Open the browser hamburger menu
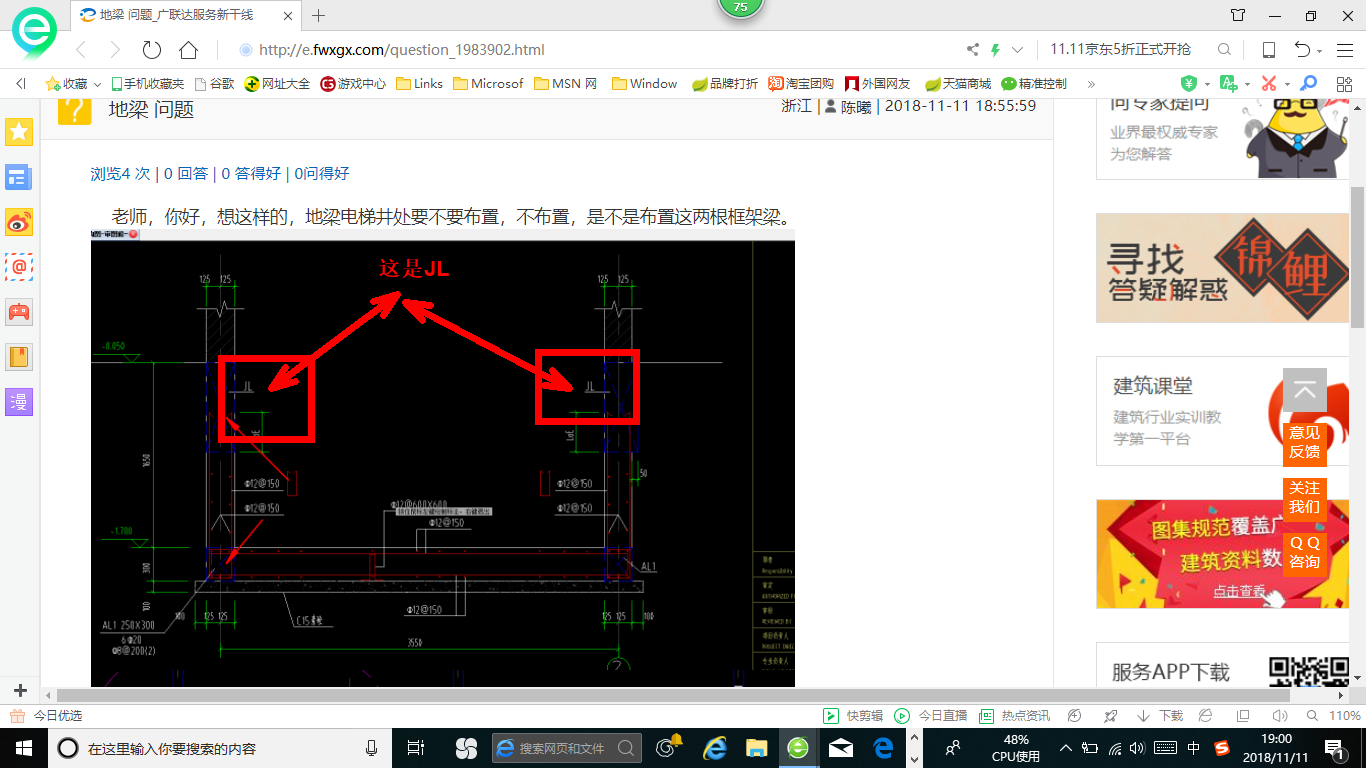Image resolution: width=1366 pixels, height=768 pixels. pyautogui.click(x=1343, y=50)
